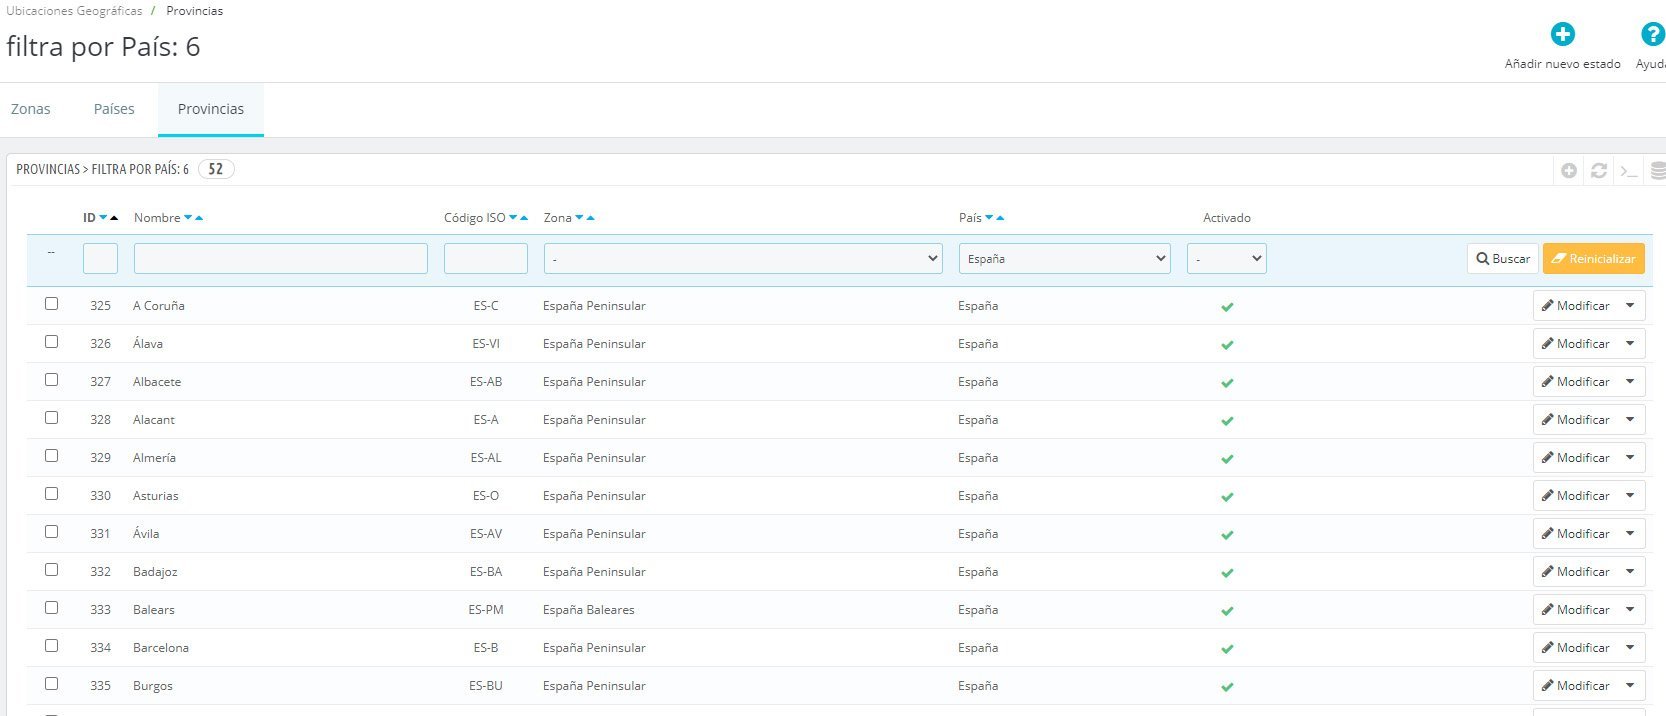This screenshot has width=1666, height=716.
Task: Open the Ayuda help icon
Action: pyautogui.click(x=1653, y=34)
